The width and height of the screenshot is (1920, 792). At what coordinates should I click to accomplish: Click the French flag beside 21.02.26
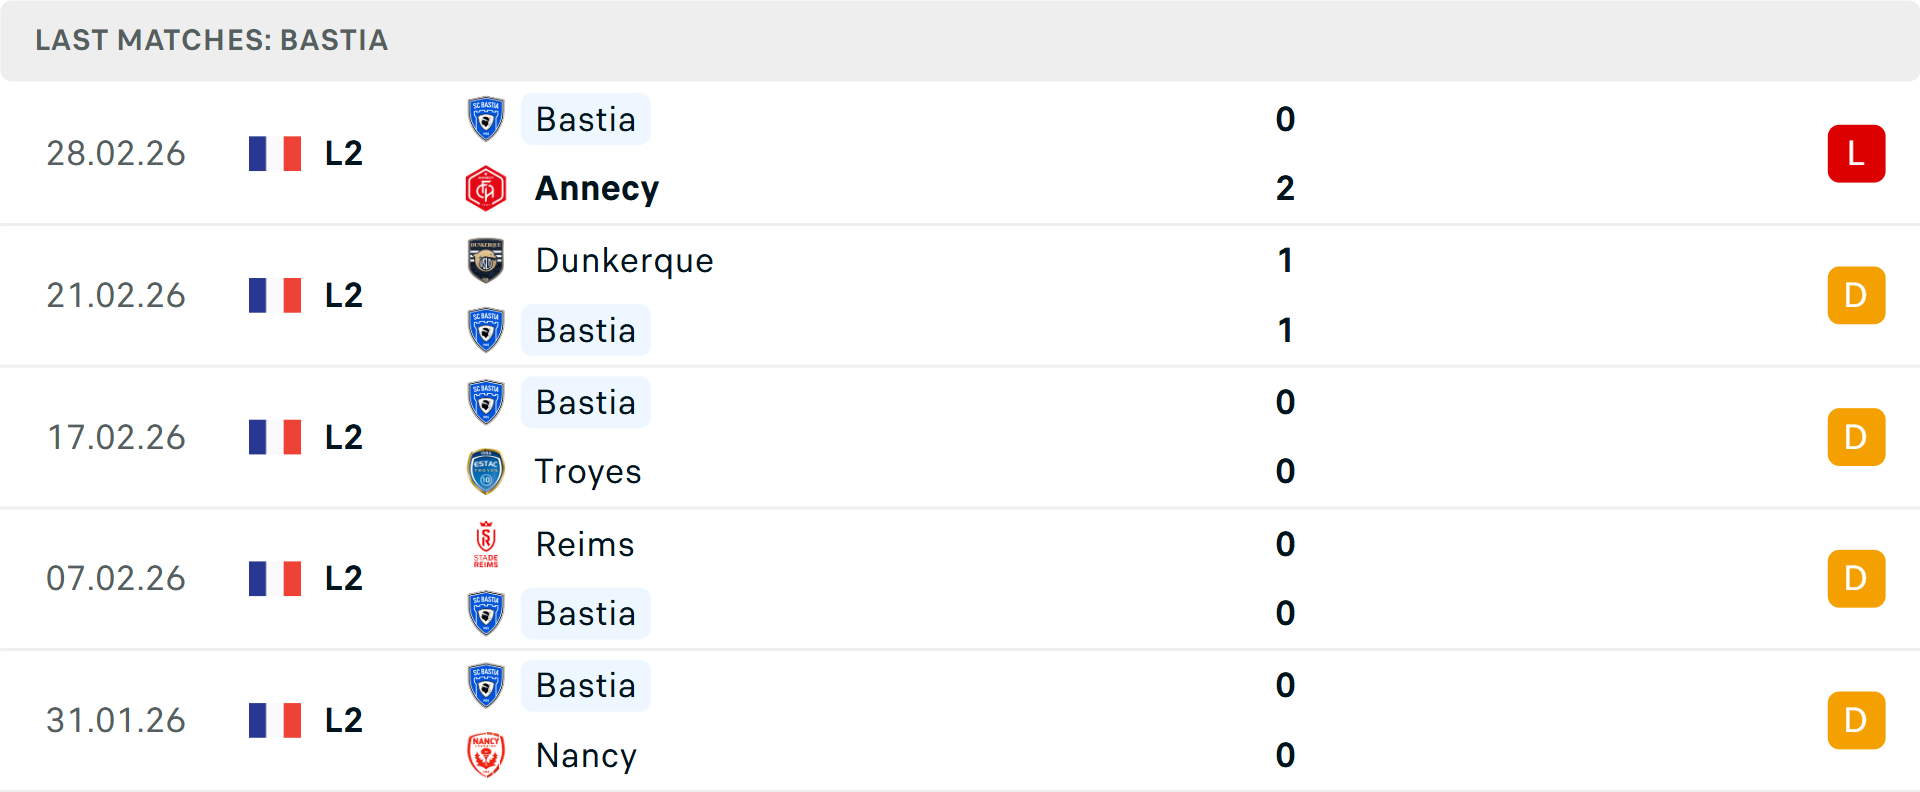275,295
